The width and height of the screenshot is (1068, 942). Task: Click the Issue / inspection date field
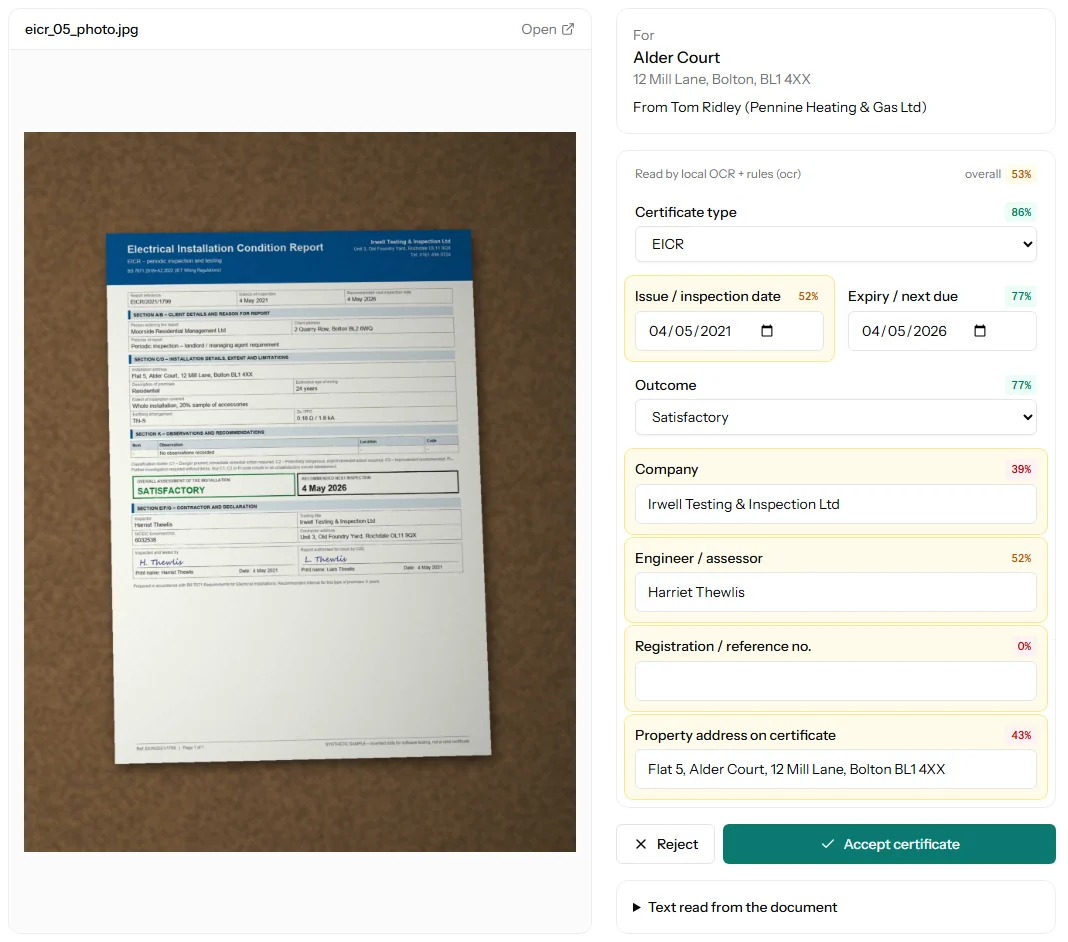729,331
